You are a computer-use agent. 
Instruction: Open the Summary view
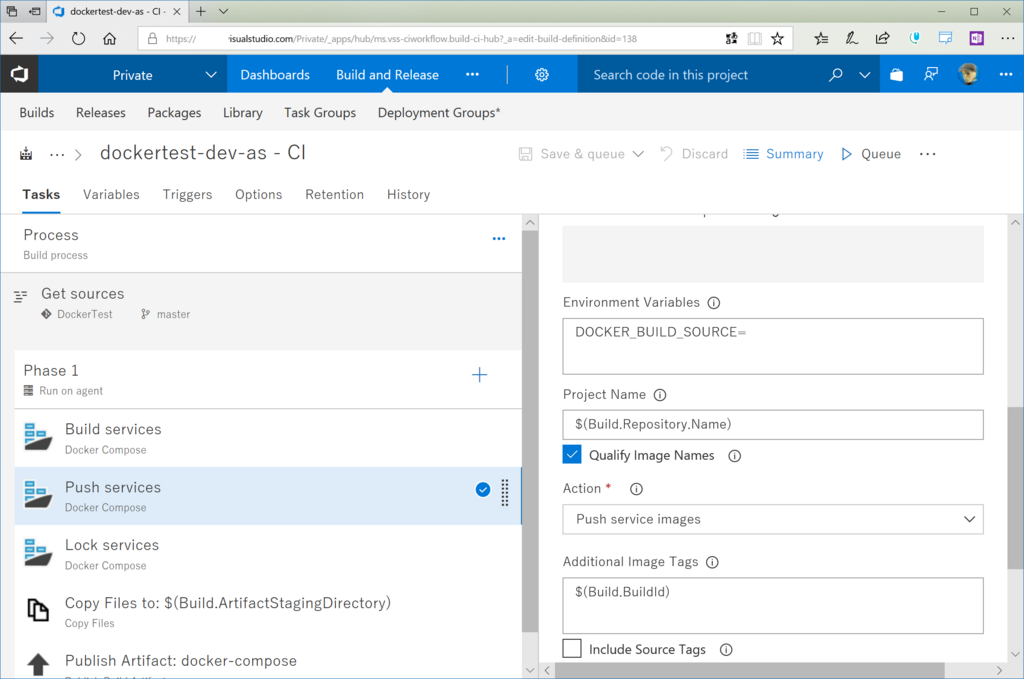[x=784, y=154]
